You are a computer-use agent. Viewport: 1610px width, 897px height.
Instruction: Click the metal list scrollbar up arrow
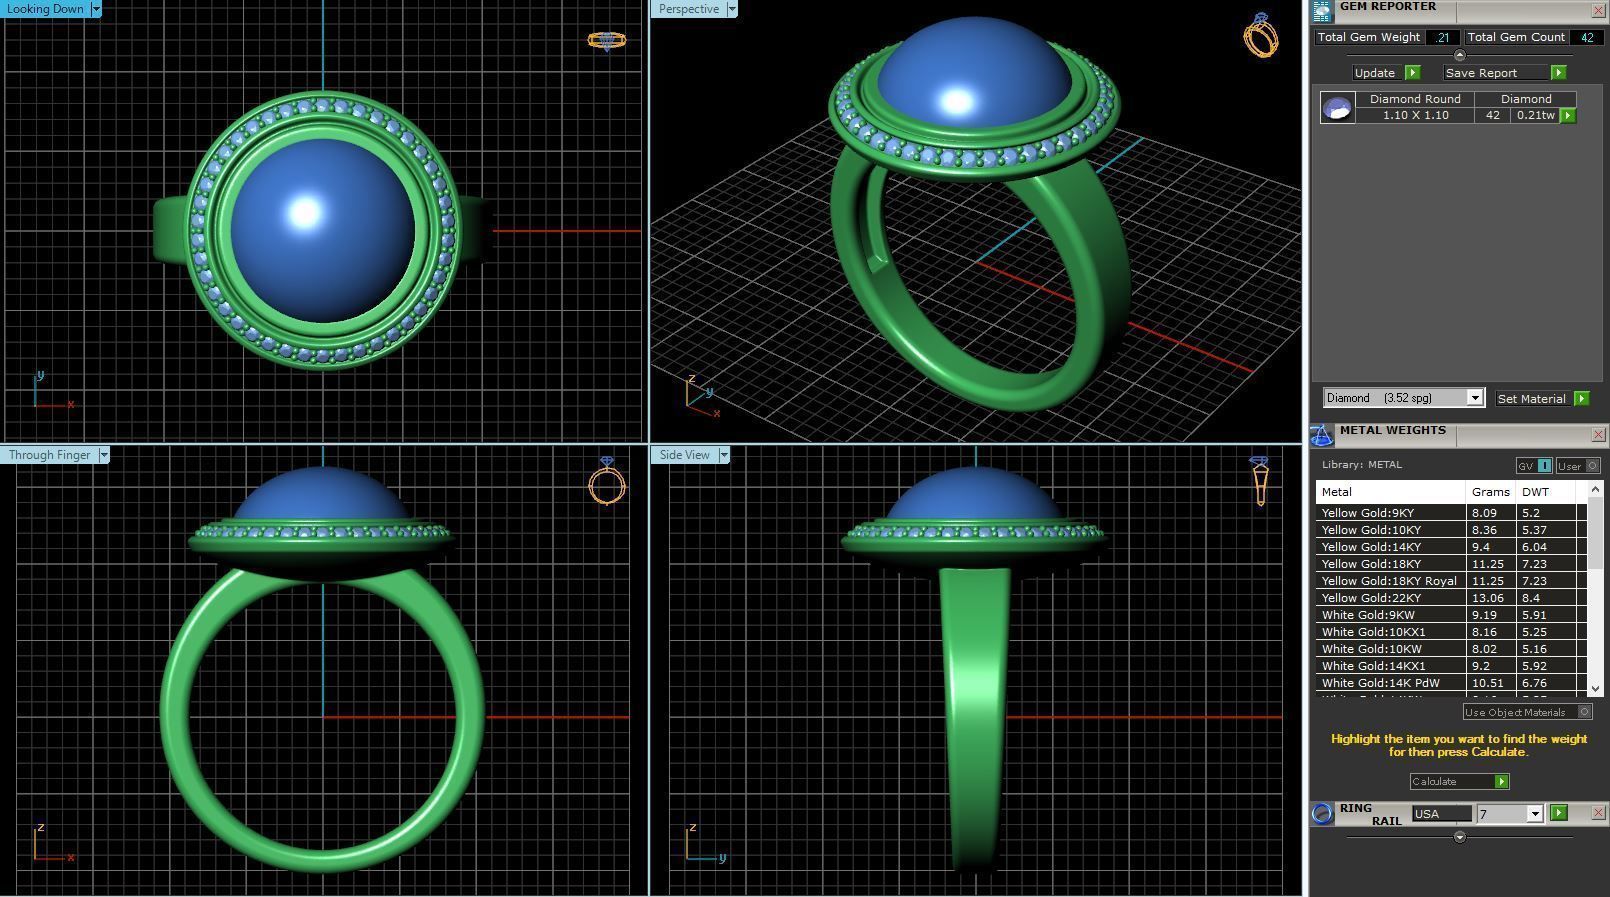[1596, 489]
